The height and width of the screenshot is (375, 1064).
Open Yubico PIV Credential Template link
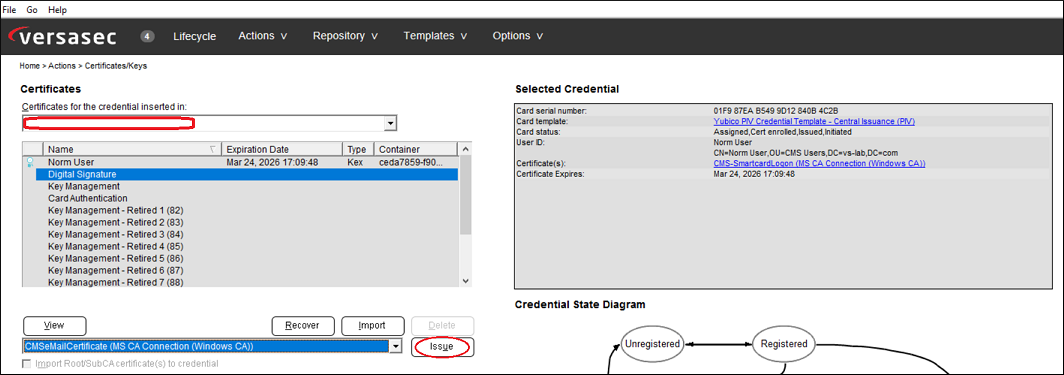tap(814, 121)
